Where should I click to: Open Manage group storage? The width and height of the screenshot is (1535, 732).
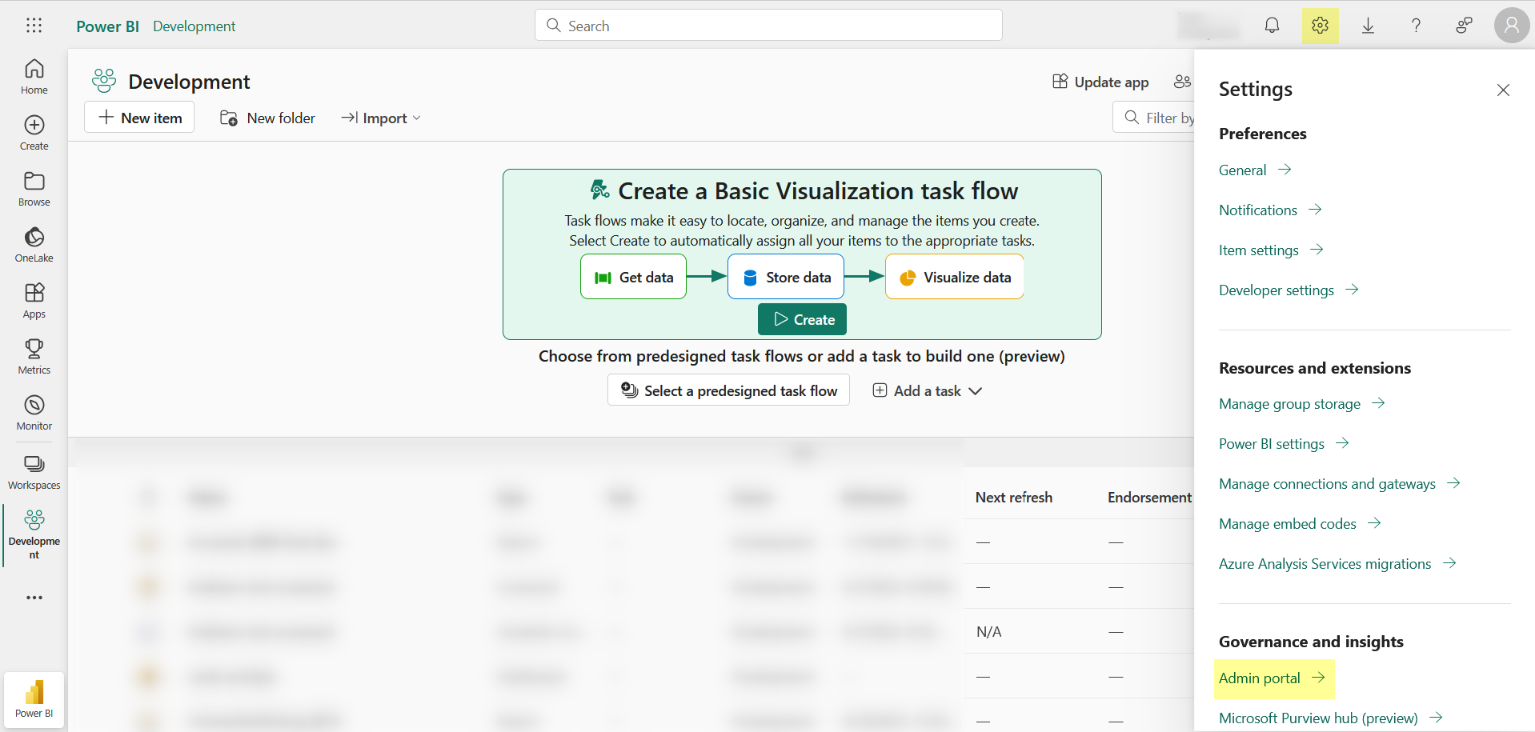tap(1302, 404)
